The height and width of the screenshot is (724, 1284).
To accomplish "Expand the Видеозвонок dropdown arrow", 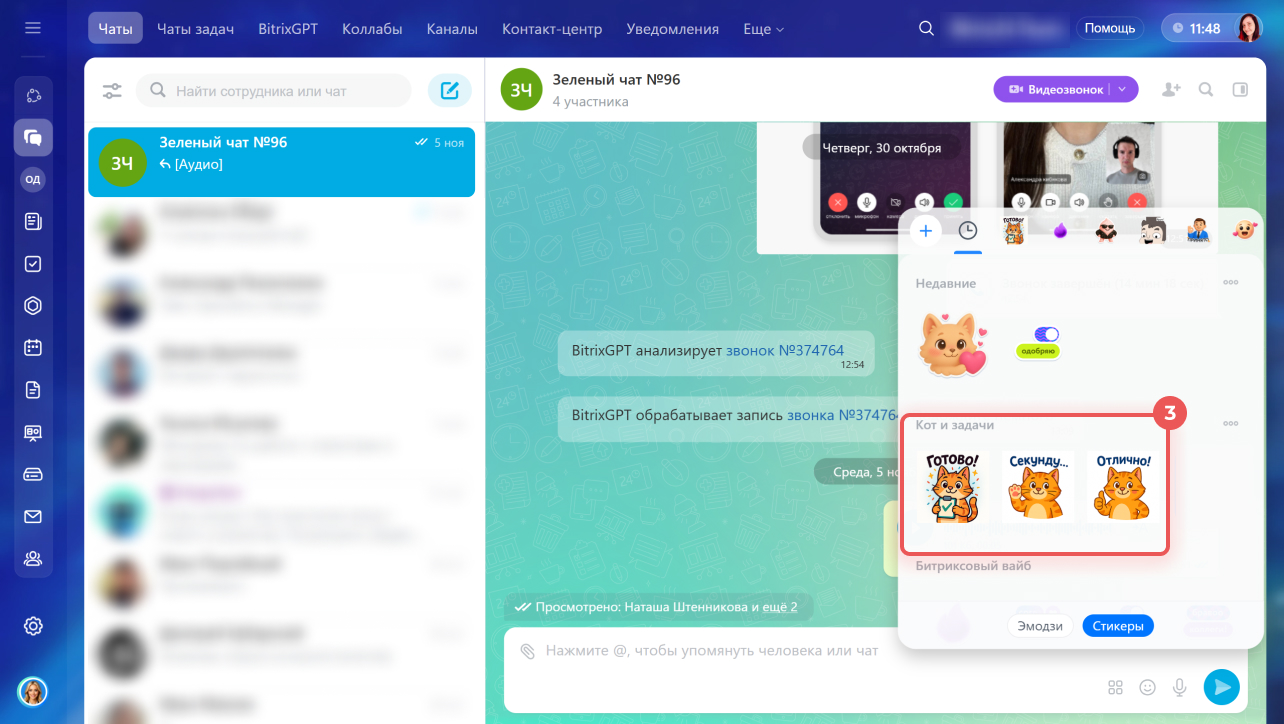I will 1123,90.
